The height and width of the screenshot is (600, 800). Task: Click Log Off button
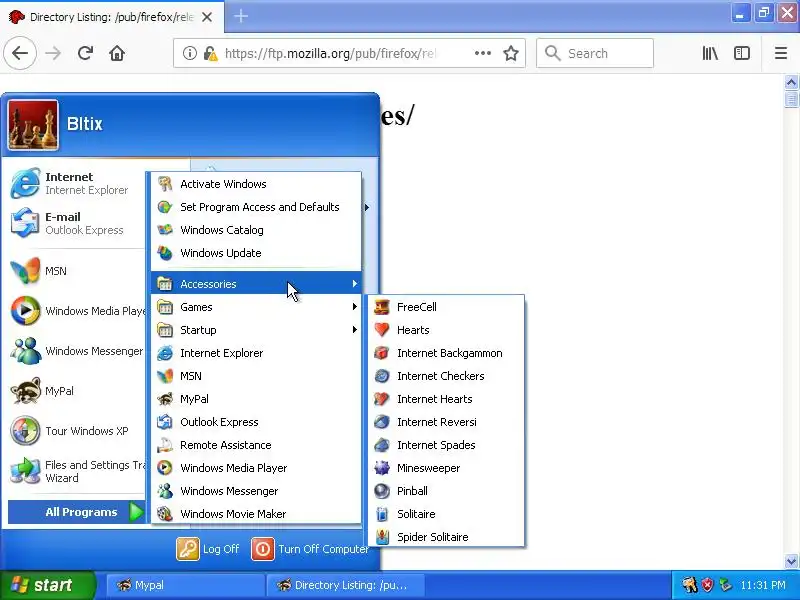208,549
